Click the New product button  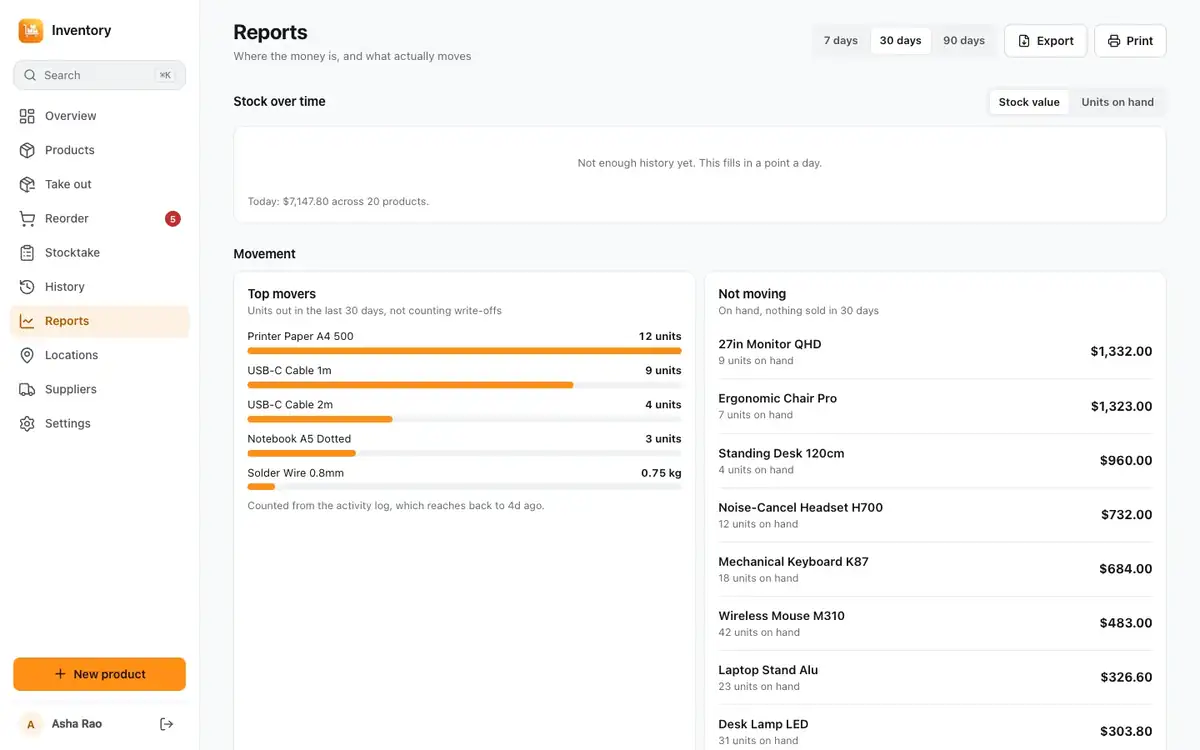(99, 674)
